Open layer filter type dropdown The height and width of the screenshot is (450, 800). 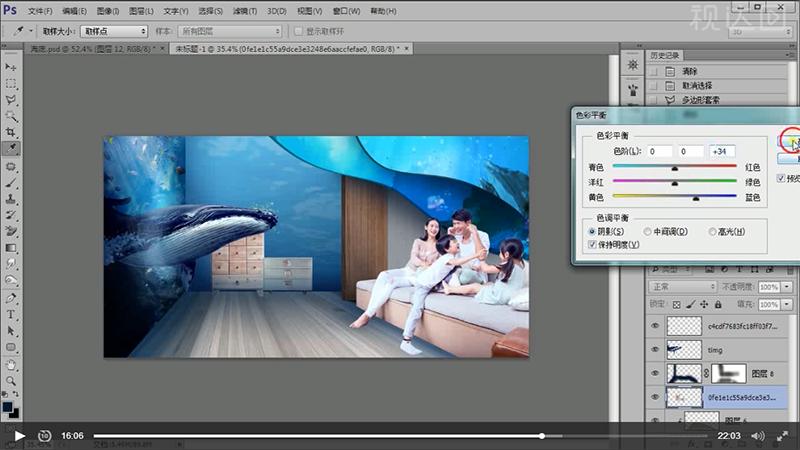669,269
